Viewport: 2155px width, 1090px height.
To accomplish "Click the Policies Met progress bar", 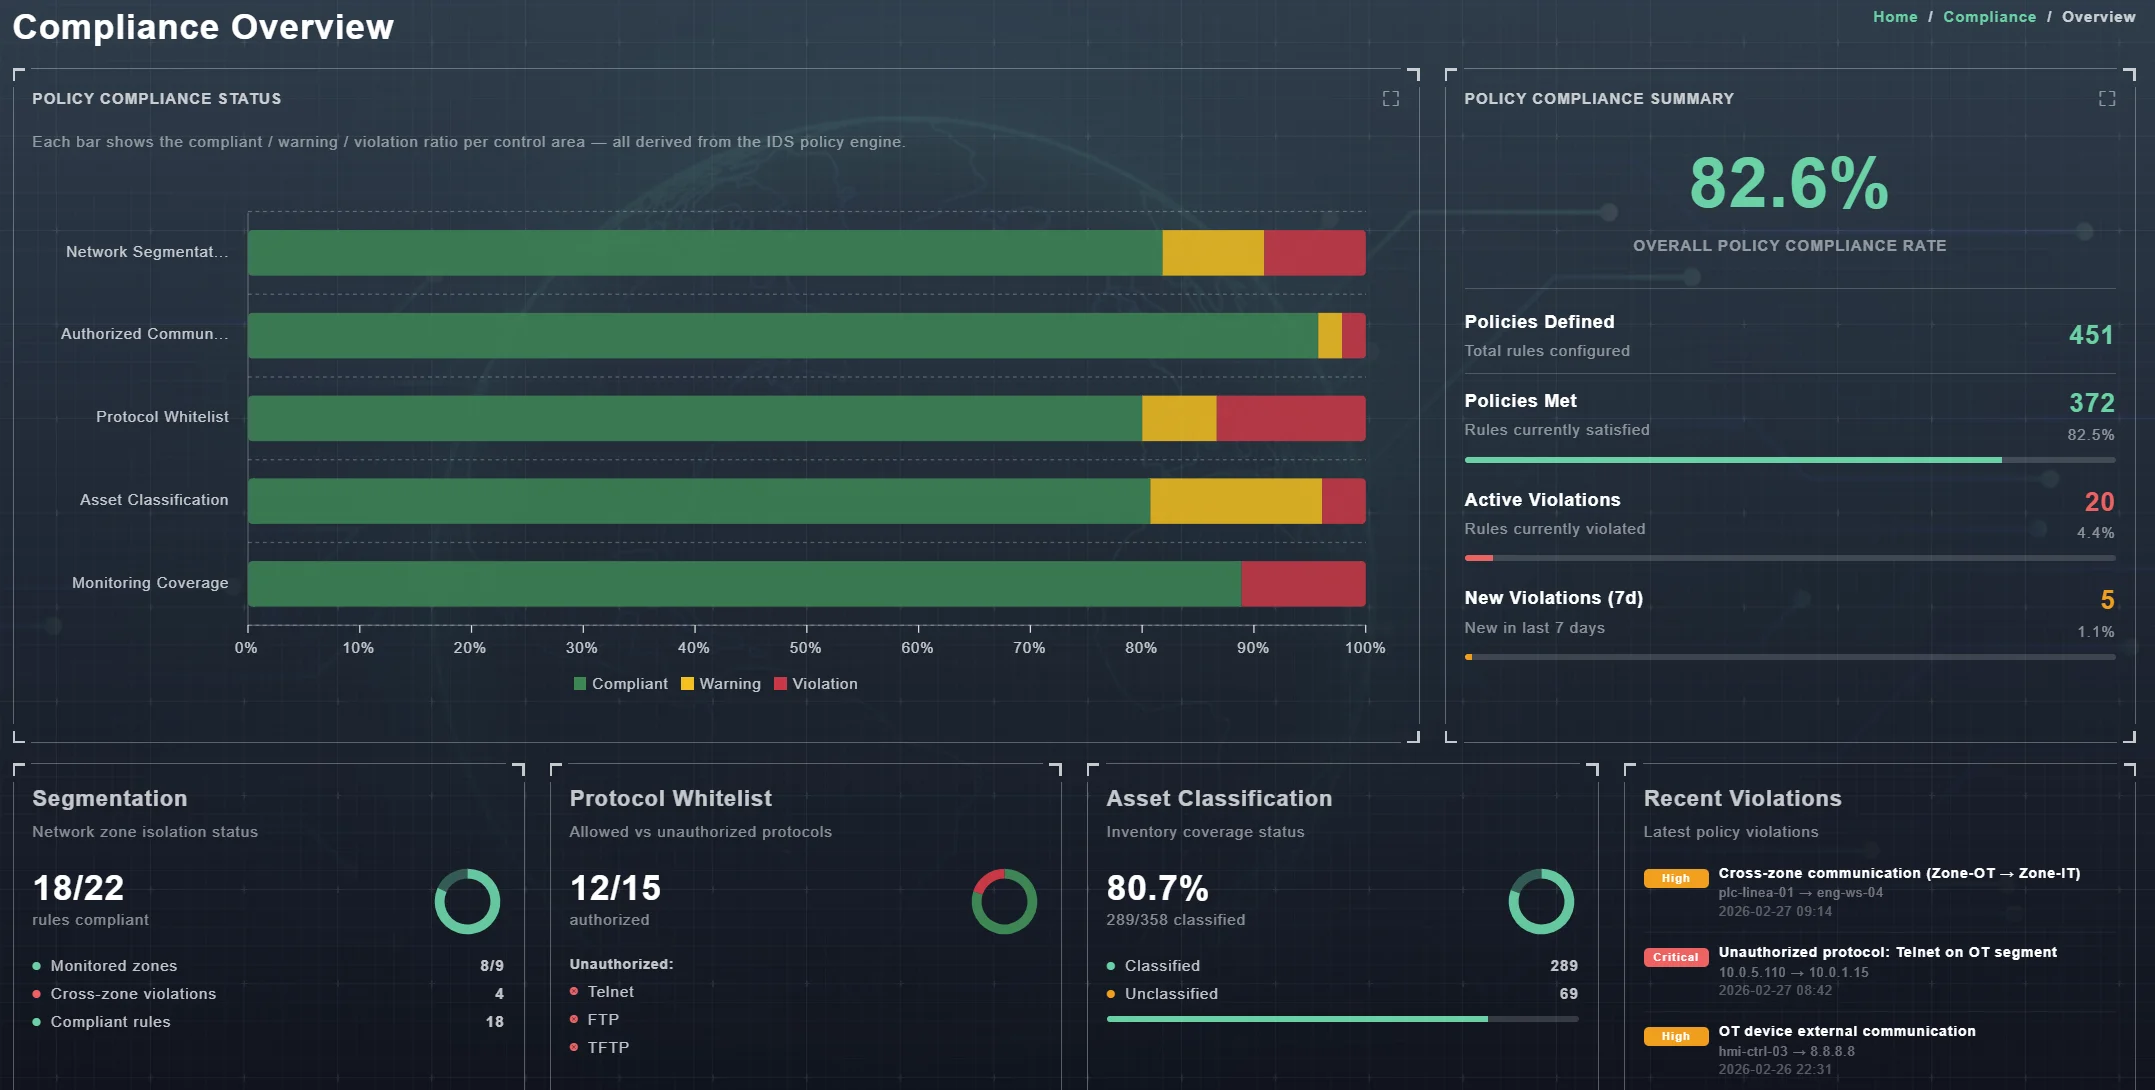I will point(1789,460).
